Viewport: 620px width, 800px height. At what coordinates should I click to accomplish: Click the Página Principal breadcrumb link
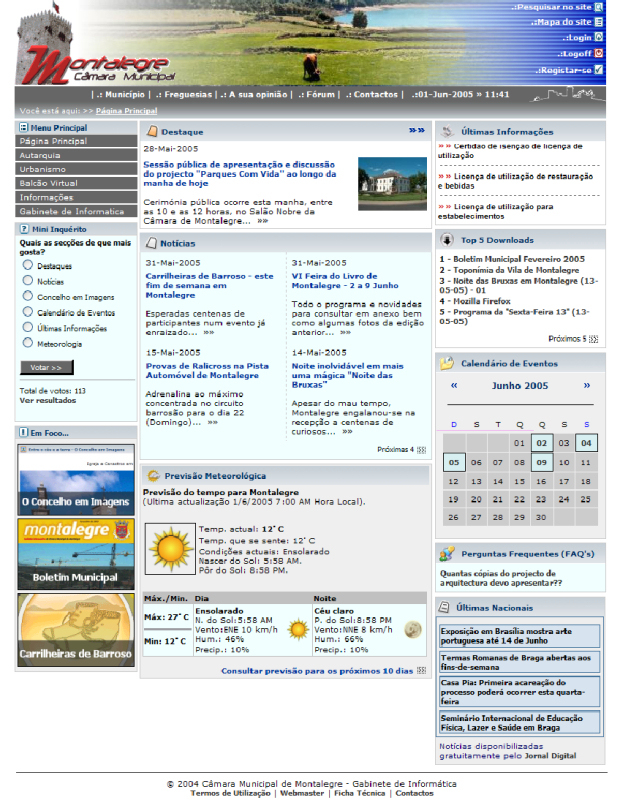[127, 111]
